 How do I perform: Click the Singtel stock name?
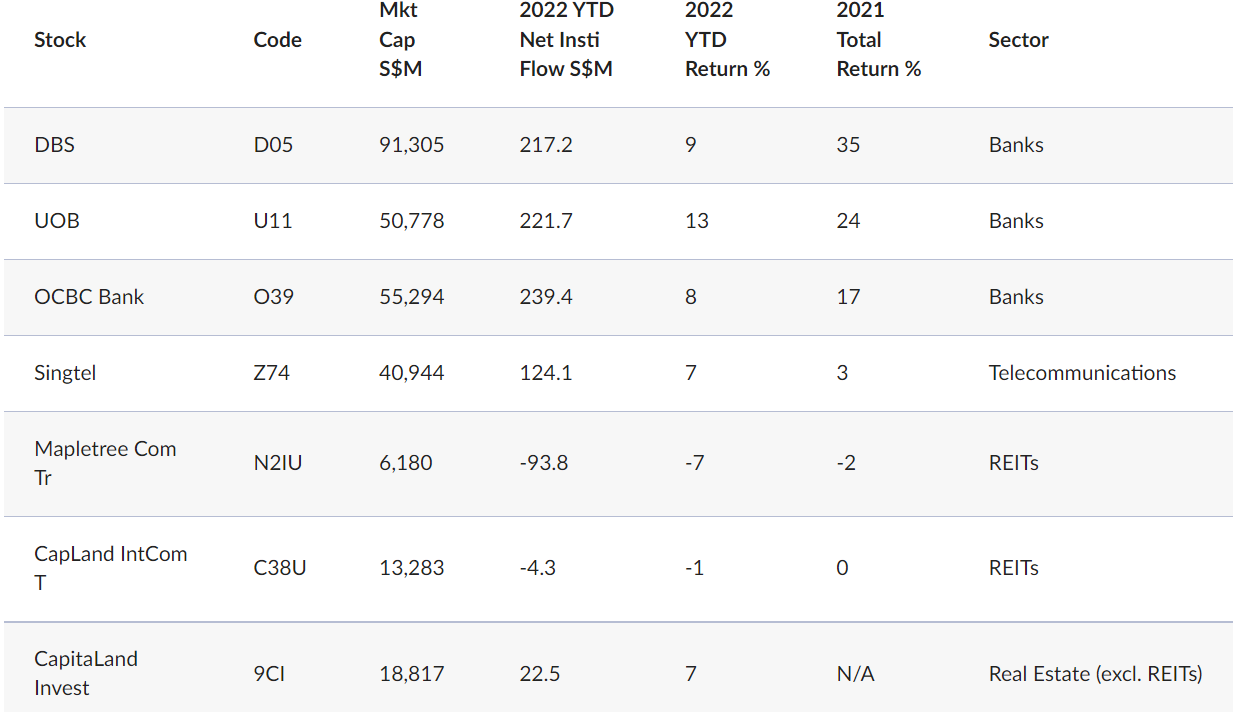[x=65, y=373]
